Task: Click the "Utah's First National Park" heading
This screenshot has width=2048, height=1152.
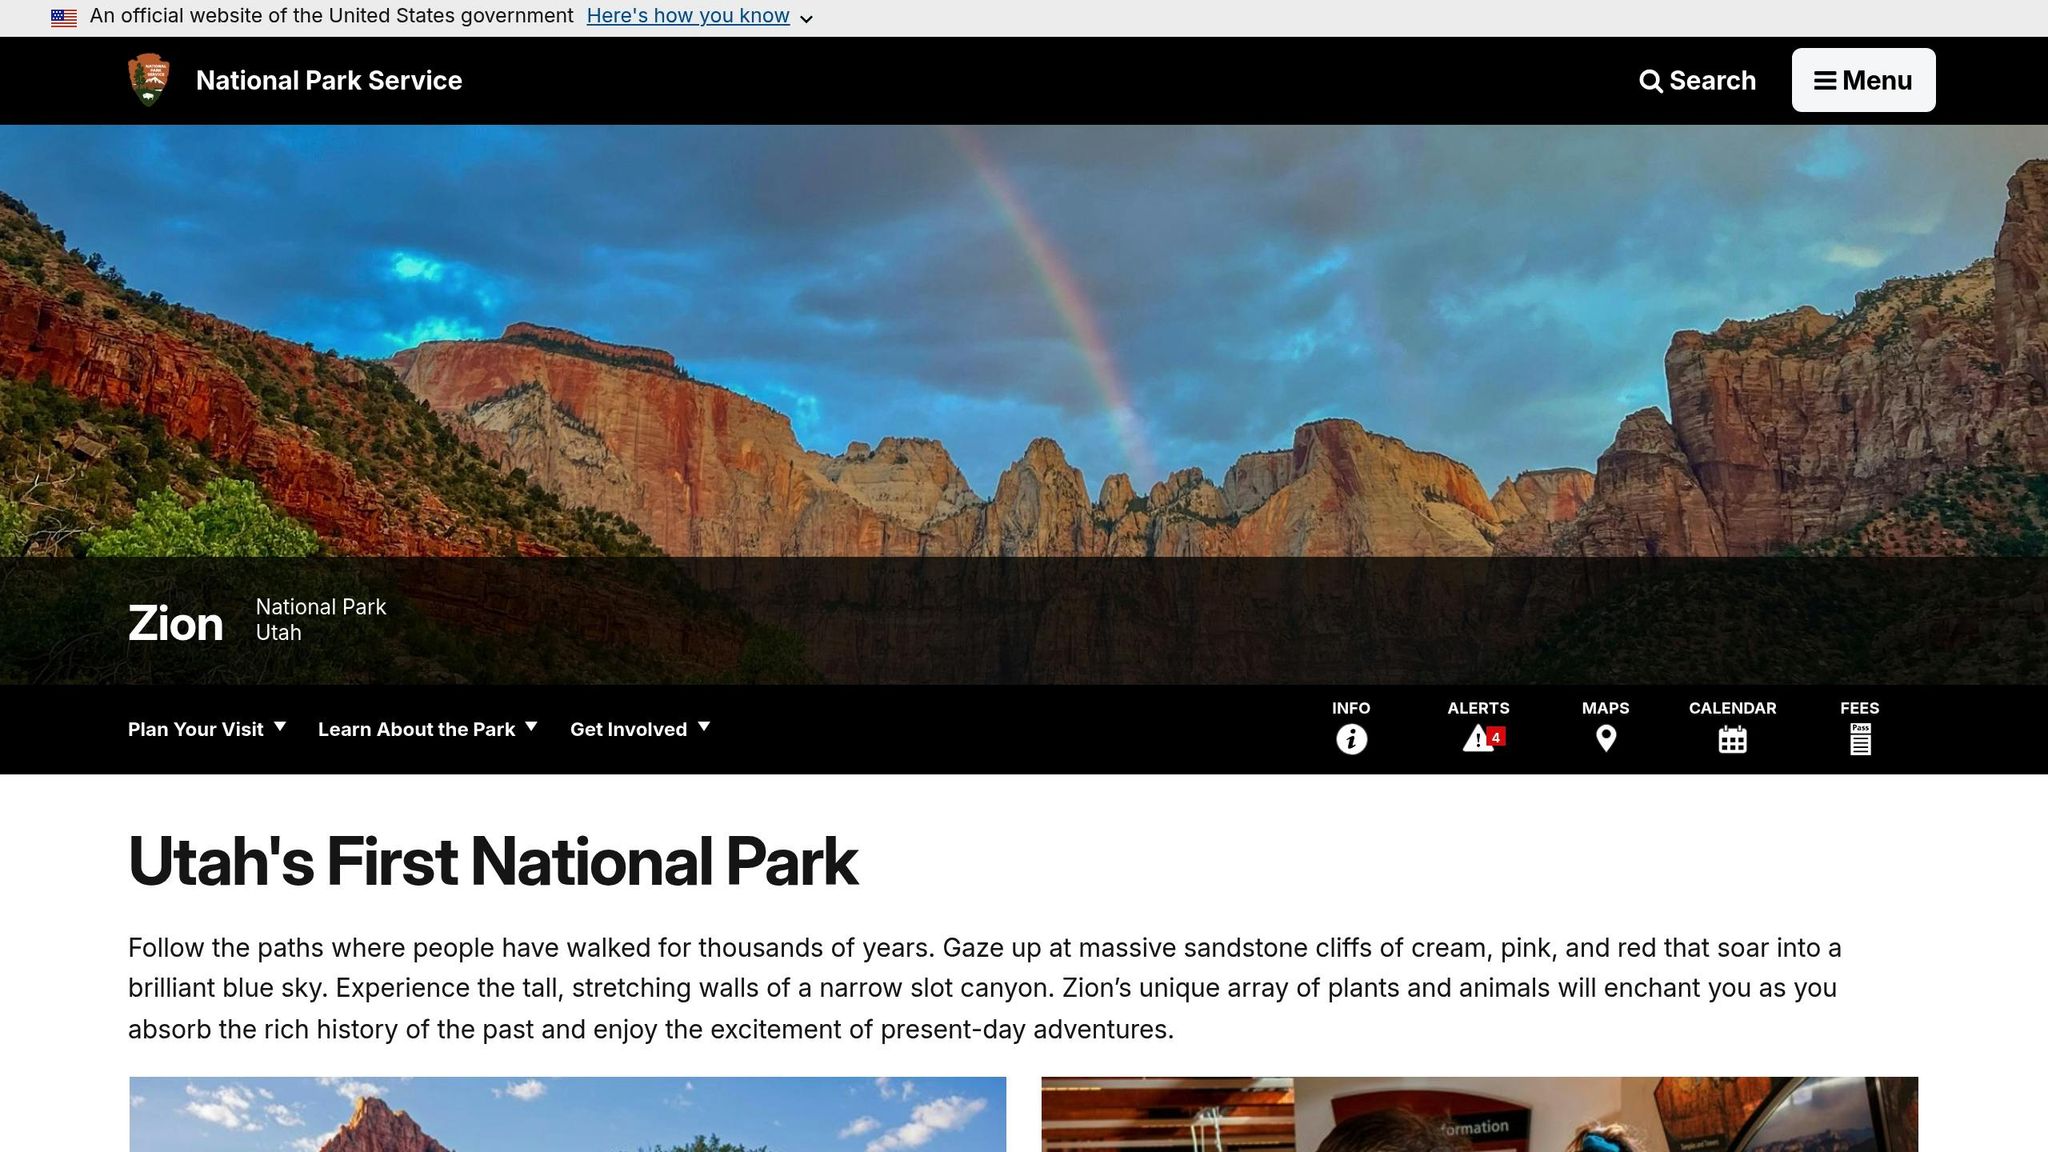Action: [493, 862]
